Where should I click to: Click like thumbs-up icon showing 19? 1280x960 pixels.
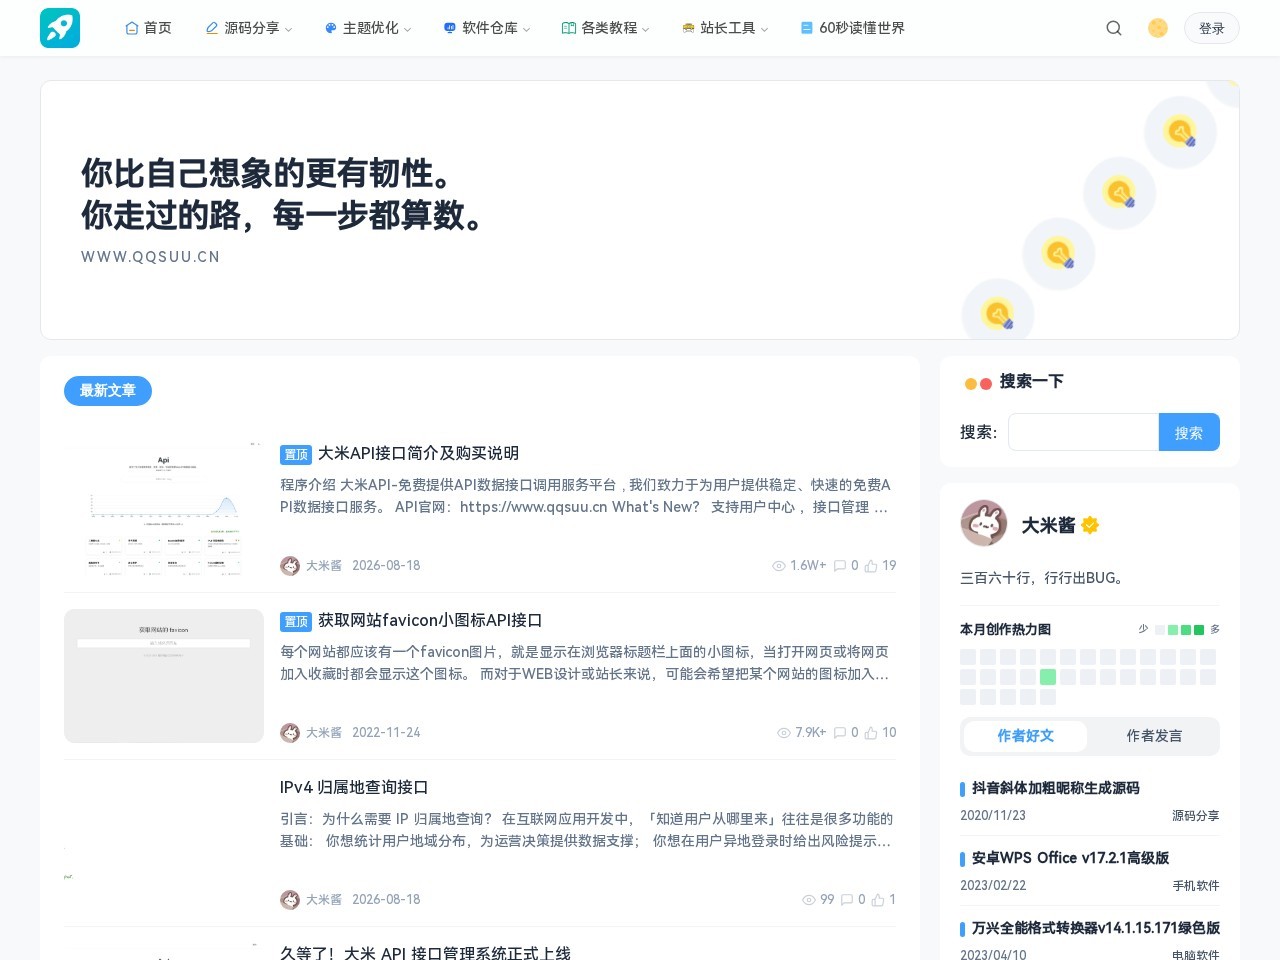click(871, 566)
